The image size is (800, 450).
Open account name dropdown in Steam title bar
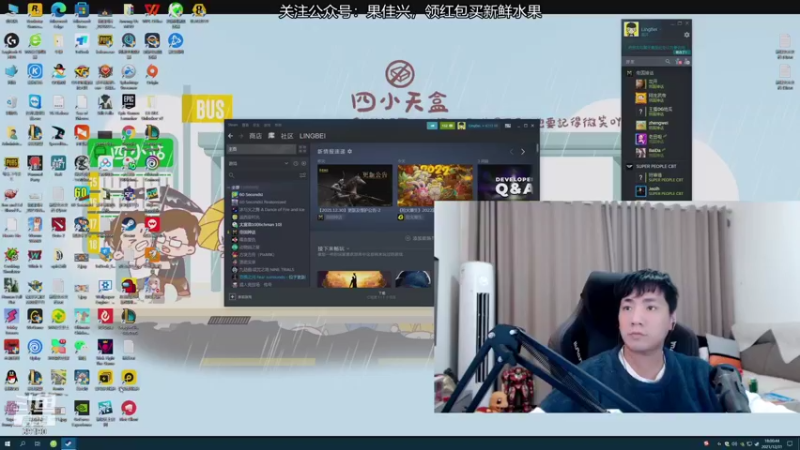(483, 126)
